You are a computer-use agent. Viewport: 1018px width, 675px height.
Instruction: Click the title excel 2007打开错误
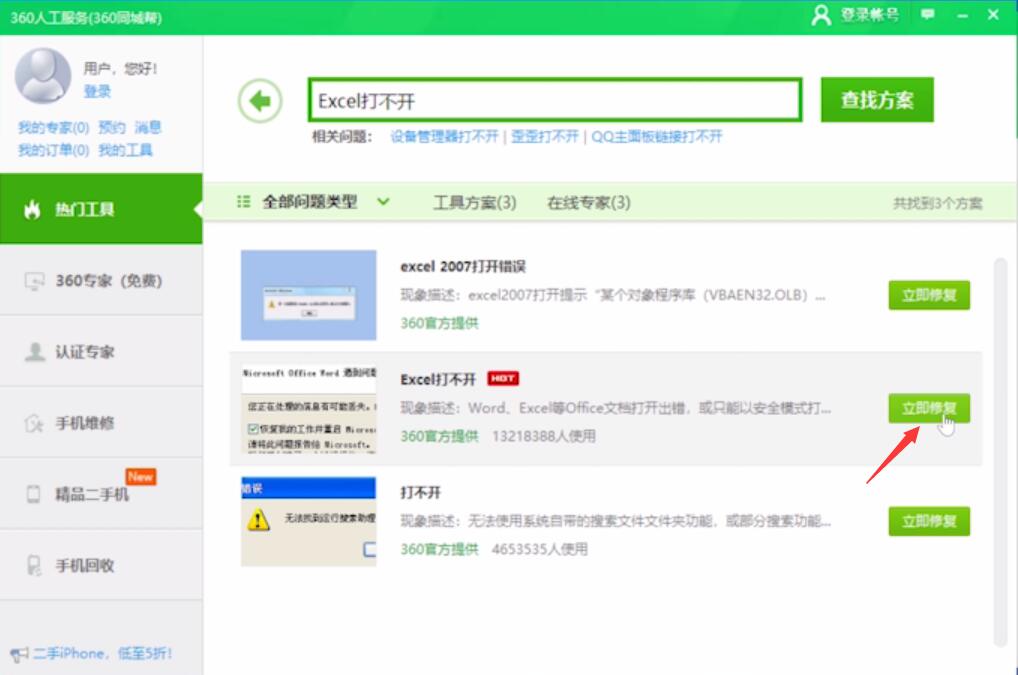click(x=463, y=267)
